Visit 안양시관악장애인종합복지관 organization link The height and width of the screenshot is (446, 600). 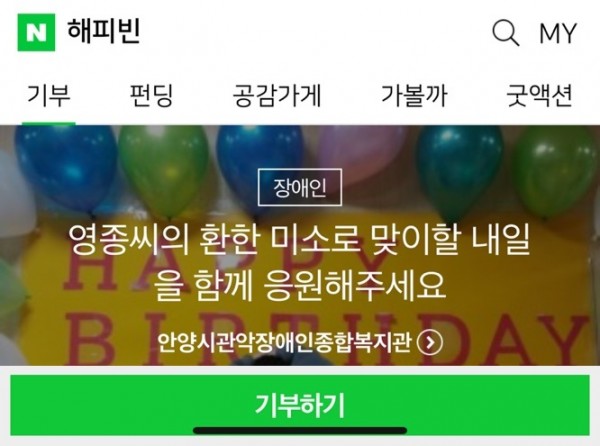pos(284,342)
